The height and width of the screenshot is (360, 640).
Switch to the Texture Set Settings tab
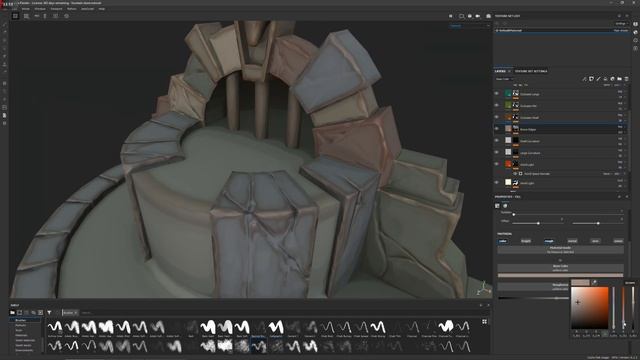click(531, 71)
